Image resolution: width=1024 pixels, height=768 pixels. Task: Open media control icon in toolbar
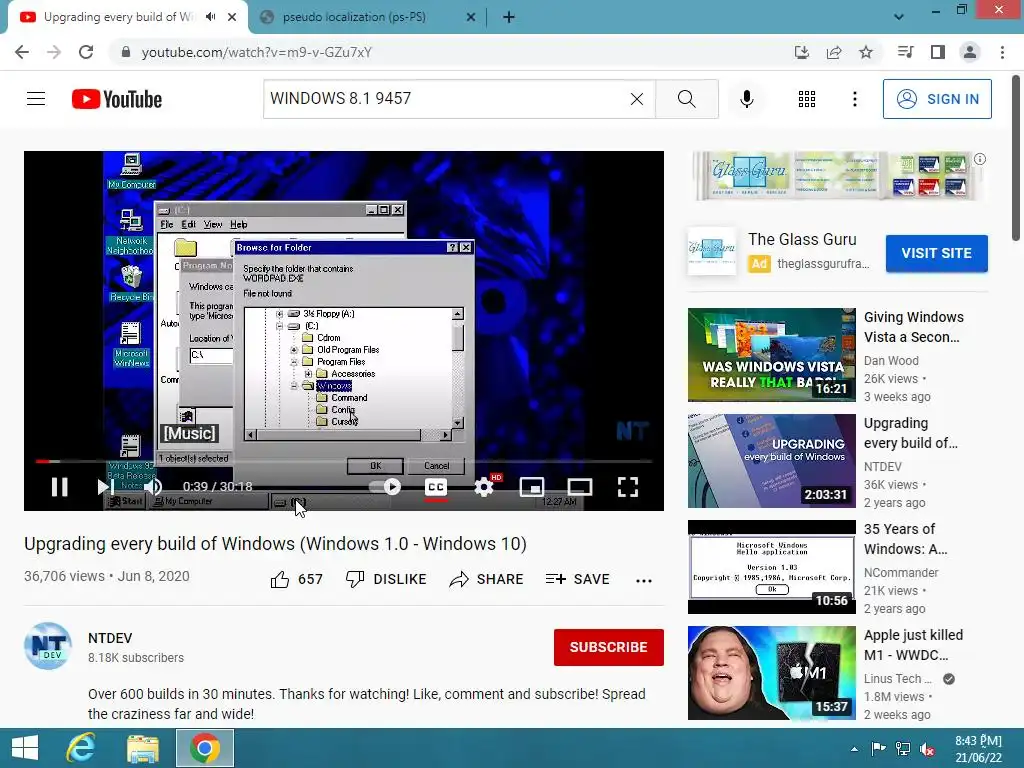coord(905,52)
